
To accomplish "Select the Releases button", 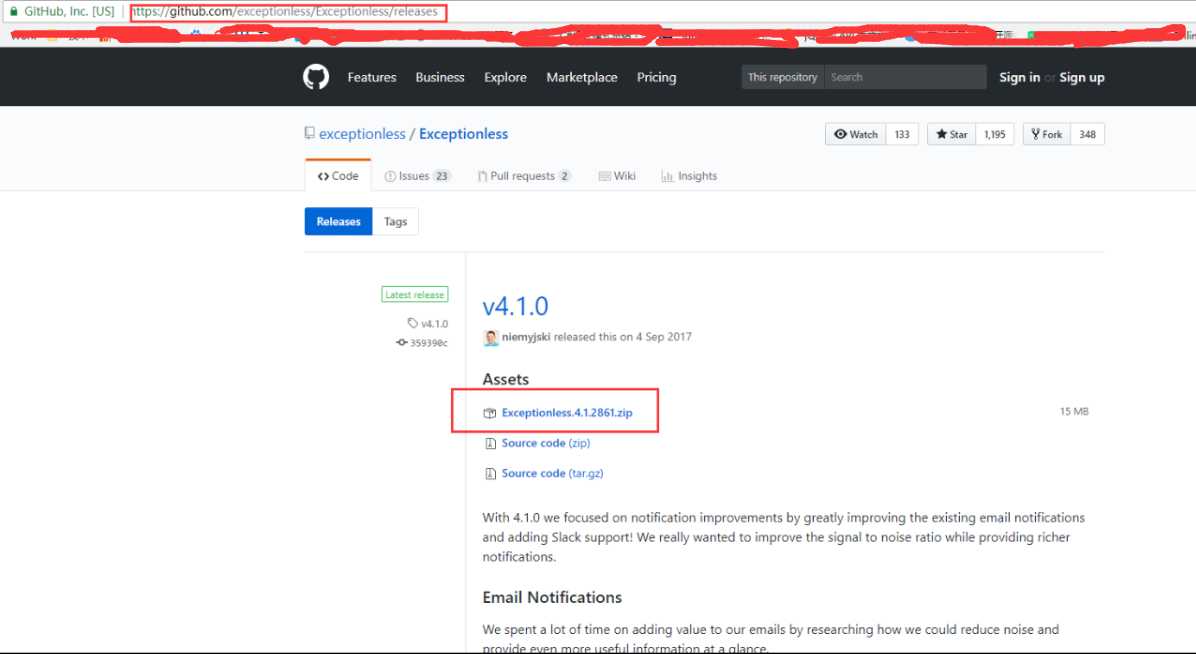I will [339, 221].
